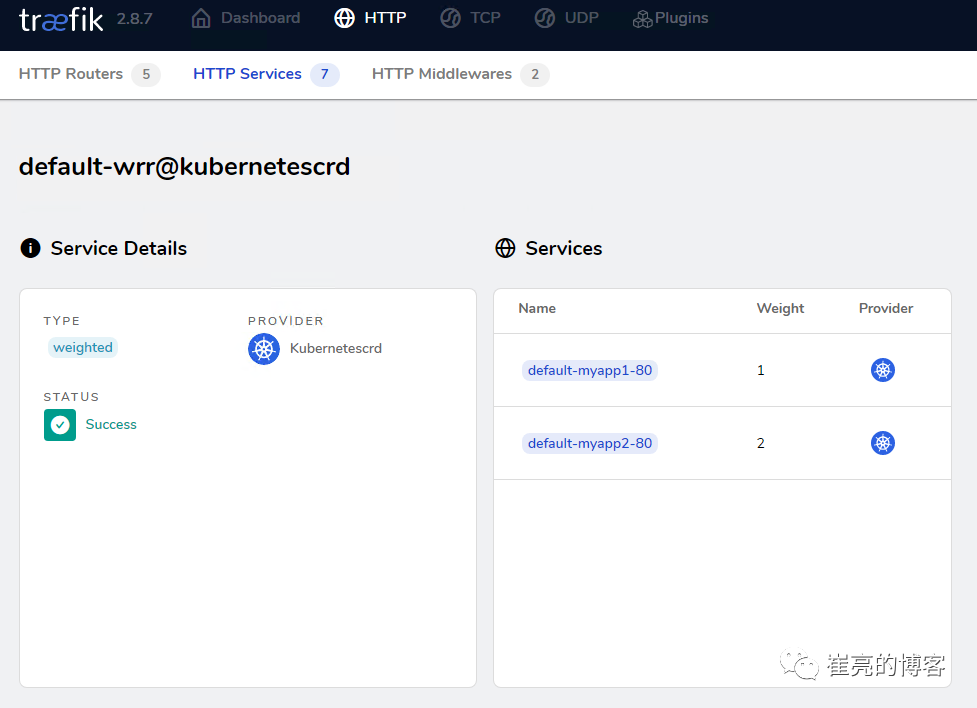The width and height of the screenshot is (977, 708).
Task: Click provider icon for default-myapp2-80 row
Action: point(883,443)
